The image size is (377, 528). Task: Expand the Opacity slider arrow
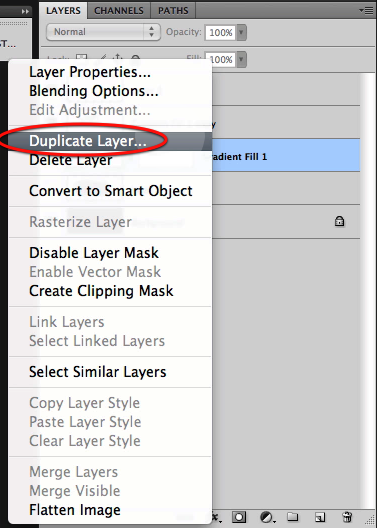pyautogui.click(x=241, y=33)
